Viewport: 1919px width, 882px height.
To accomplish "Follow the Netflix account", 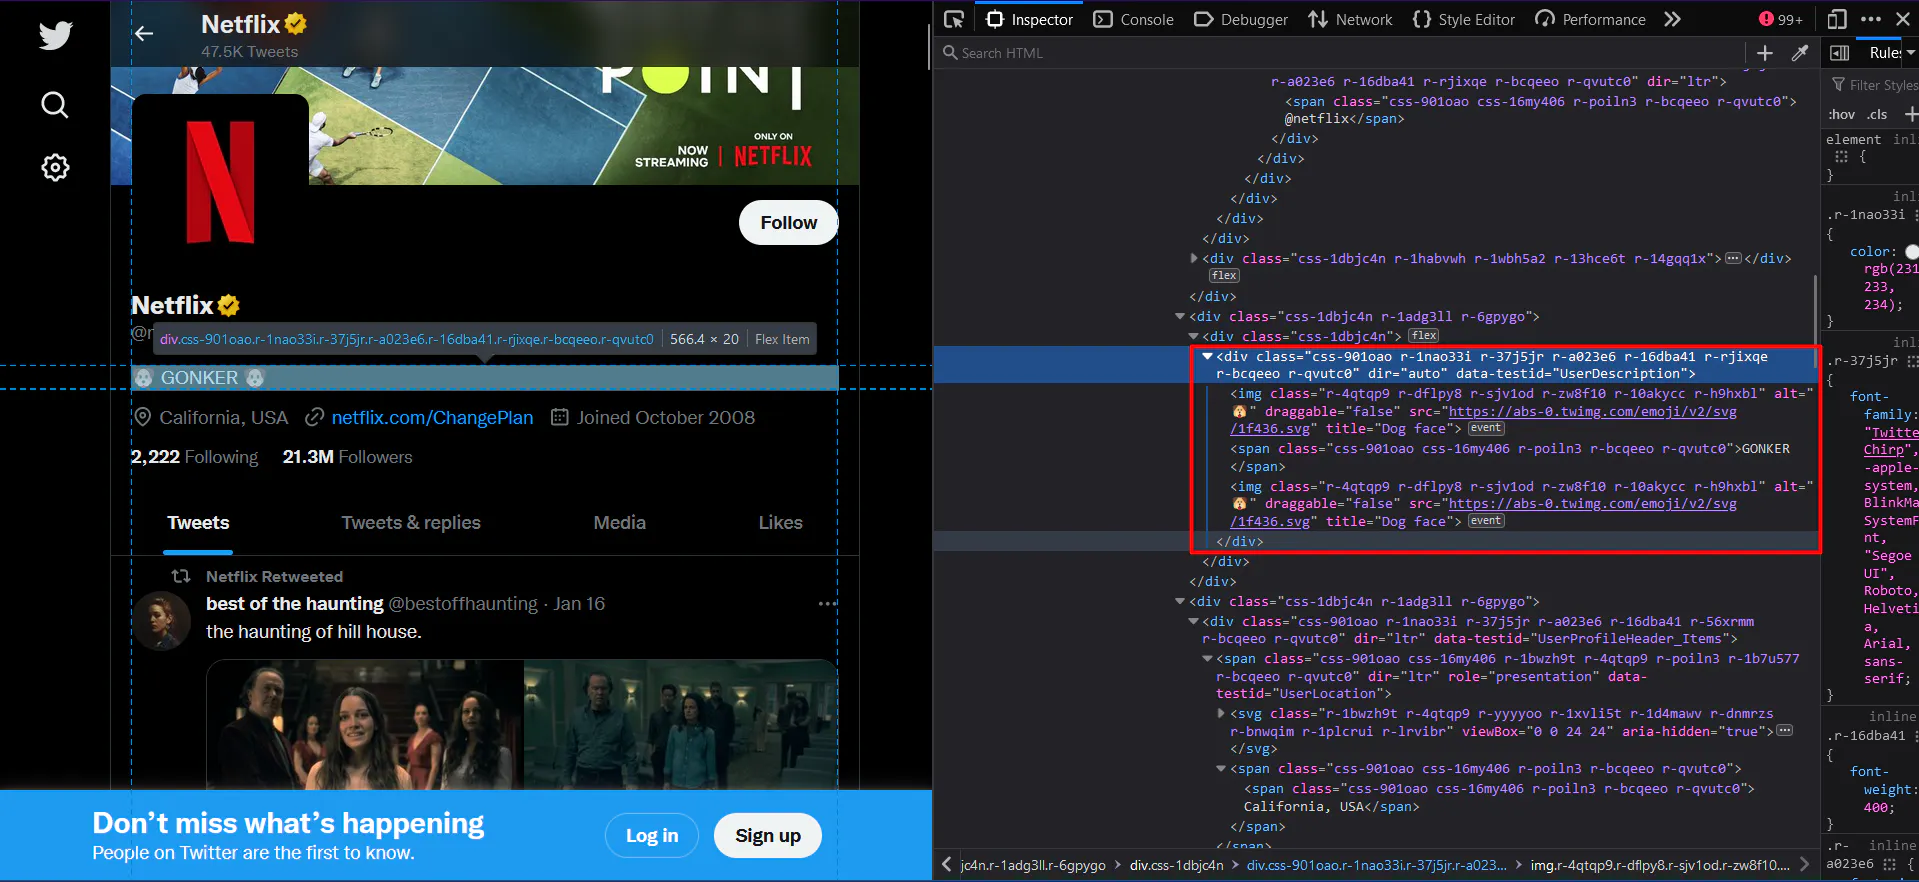I will [788, 222].
